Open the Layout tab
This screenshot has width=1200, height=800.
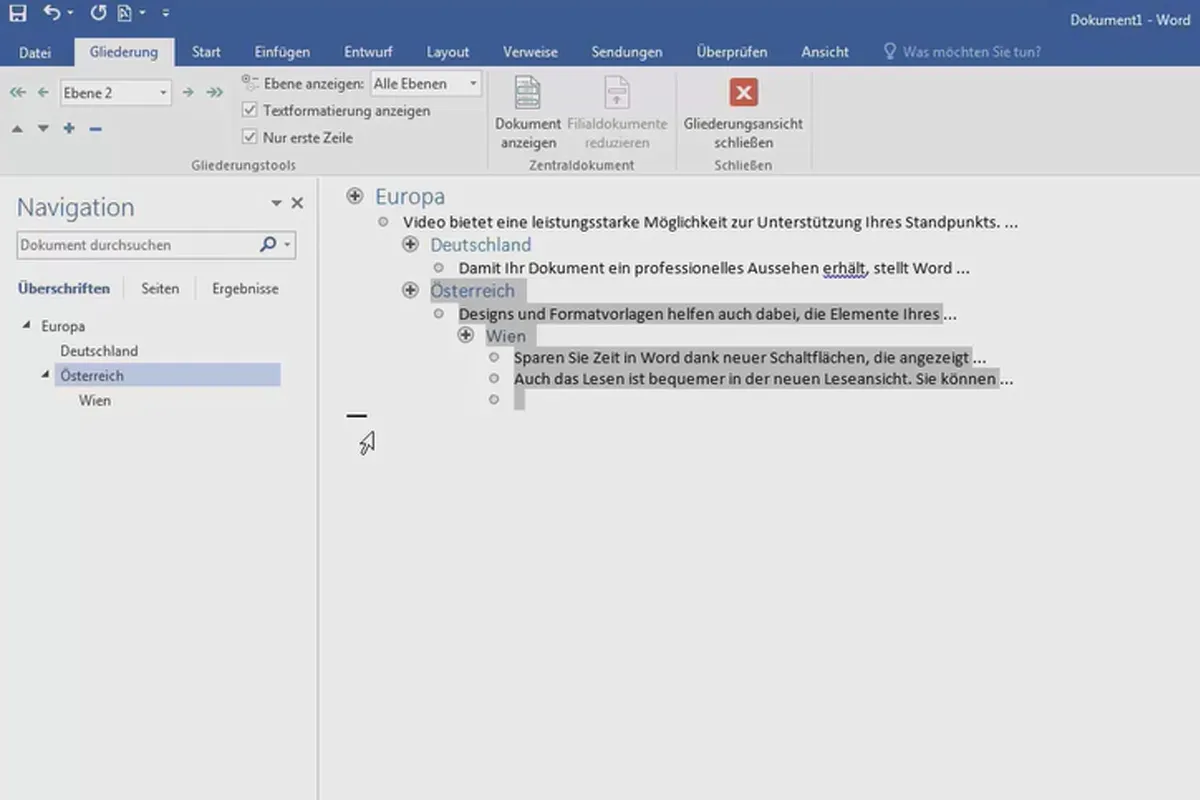pyautogui.click(x=447, y=52)
